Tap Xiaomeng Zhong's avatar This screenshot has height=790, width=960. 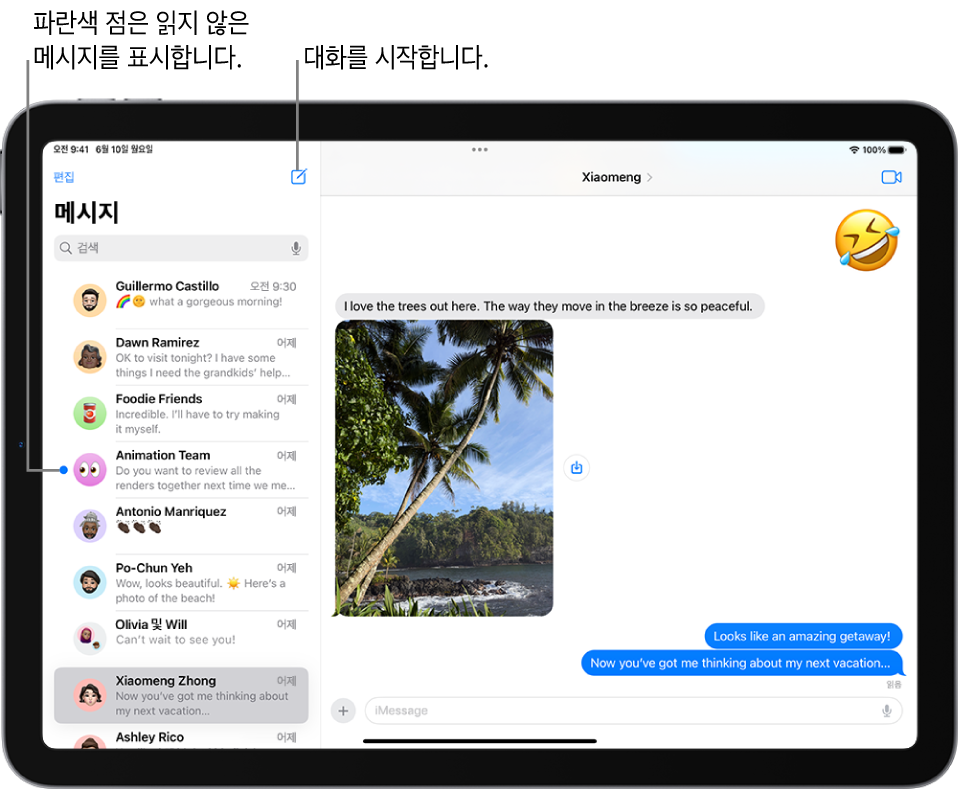[90, 694]
